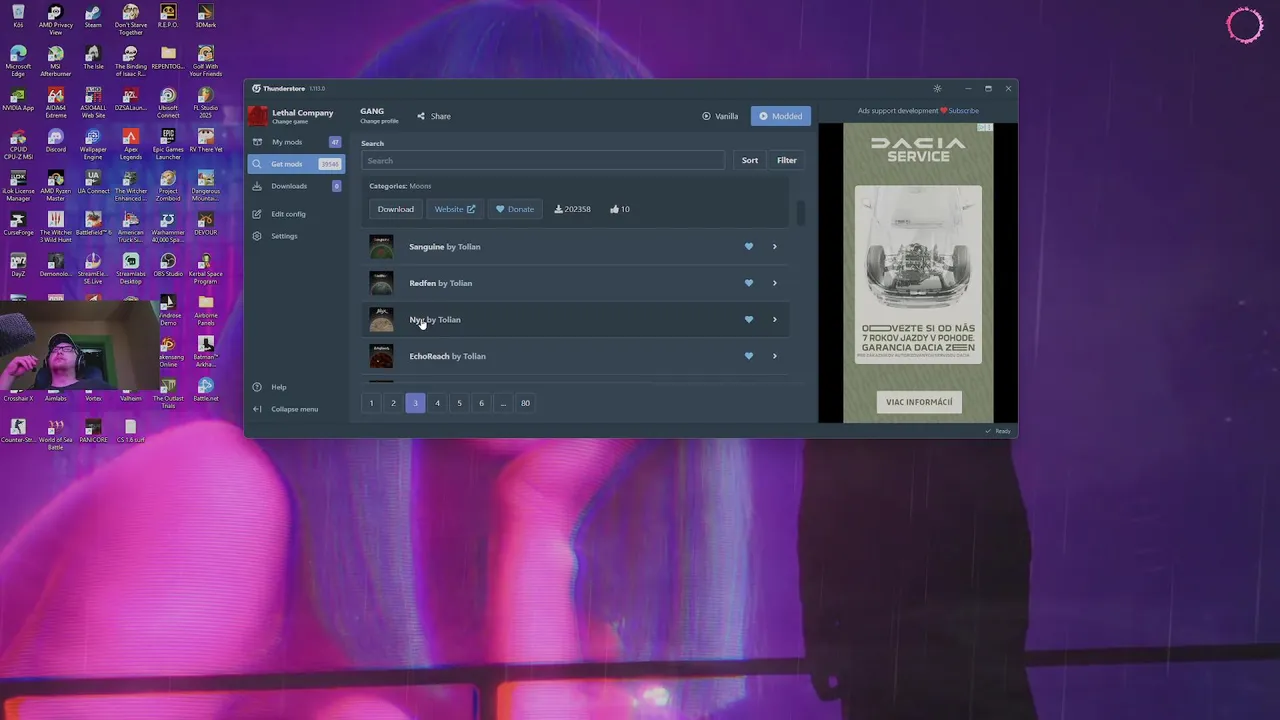
Task: Click the Donate button
Action: pyautogui.click(x=515, y=209)
